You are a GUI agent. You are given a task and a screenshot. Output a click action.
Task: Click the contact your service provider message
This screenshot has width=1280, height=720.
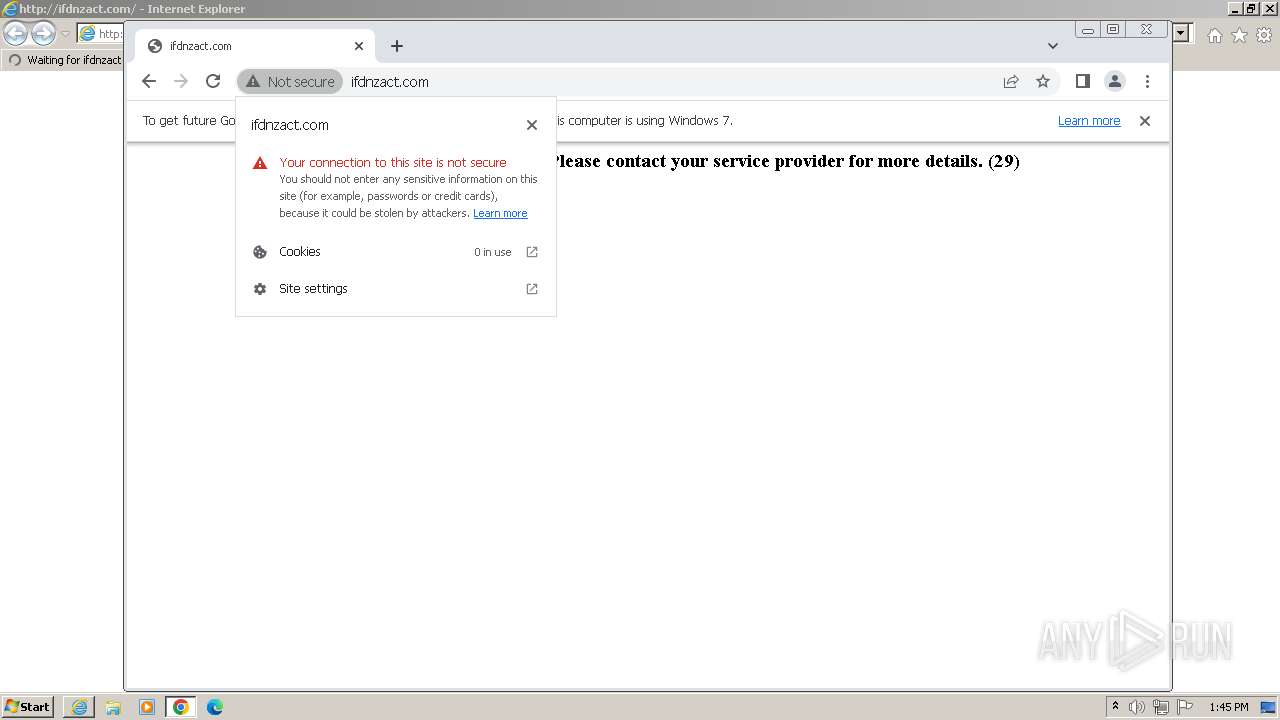pyautogui.click(x=786, y=161)
